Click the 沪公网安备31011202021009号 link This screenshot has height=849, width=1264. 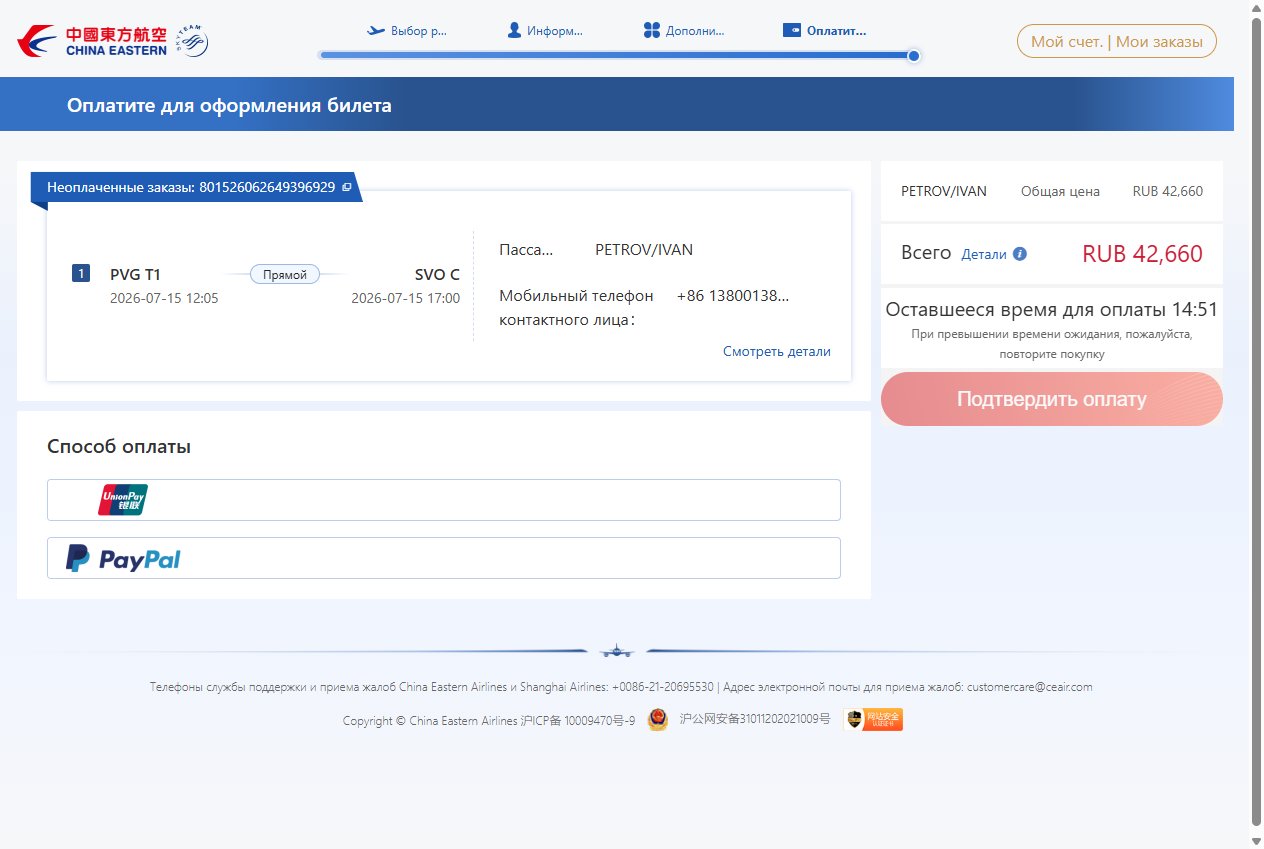point(755,718)
